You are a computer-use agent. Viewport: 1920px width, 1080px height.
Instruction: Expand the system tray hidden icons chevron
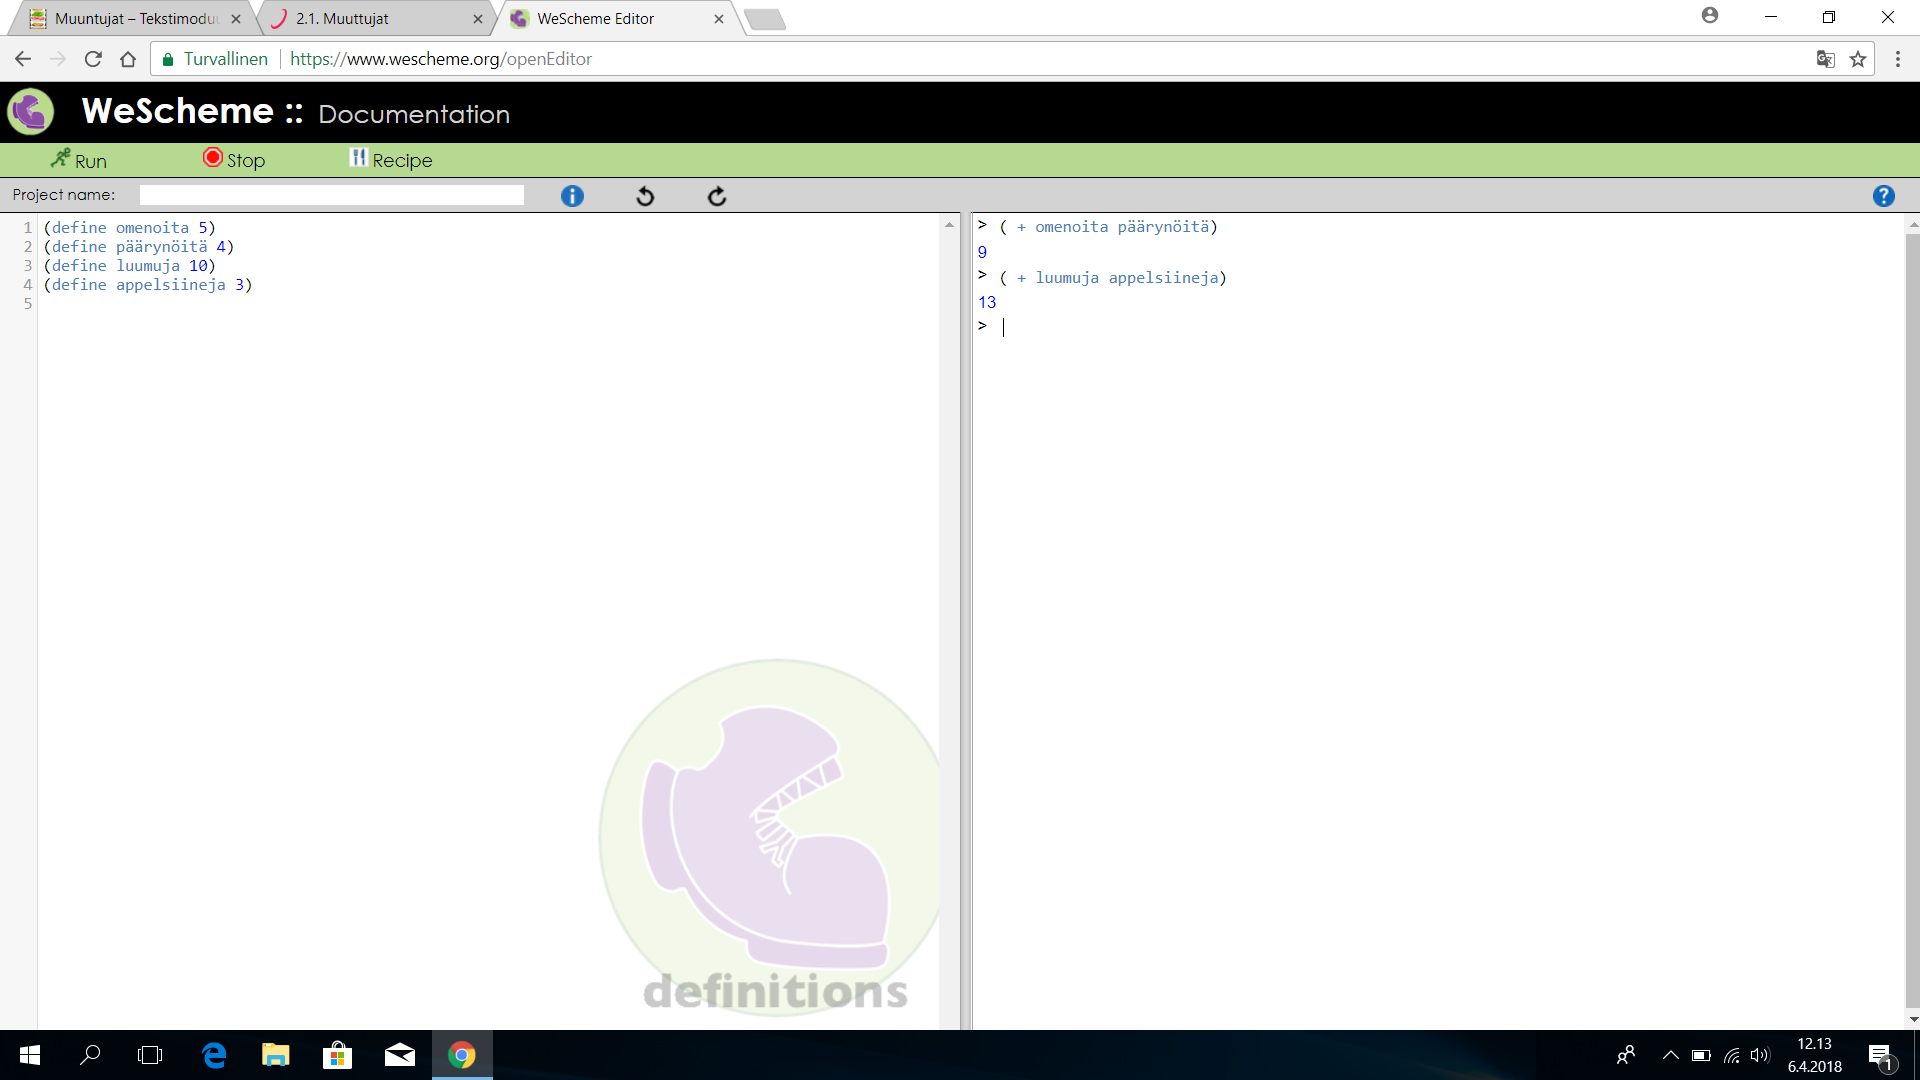(1670, 1055)
